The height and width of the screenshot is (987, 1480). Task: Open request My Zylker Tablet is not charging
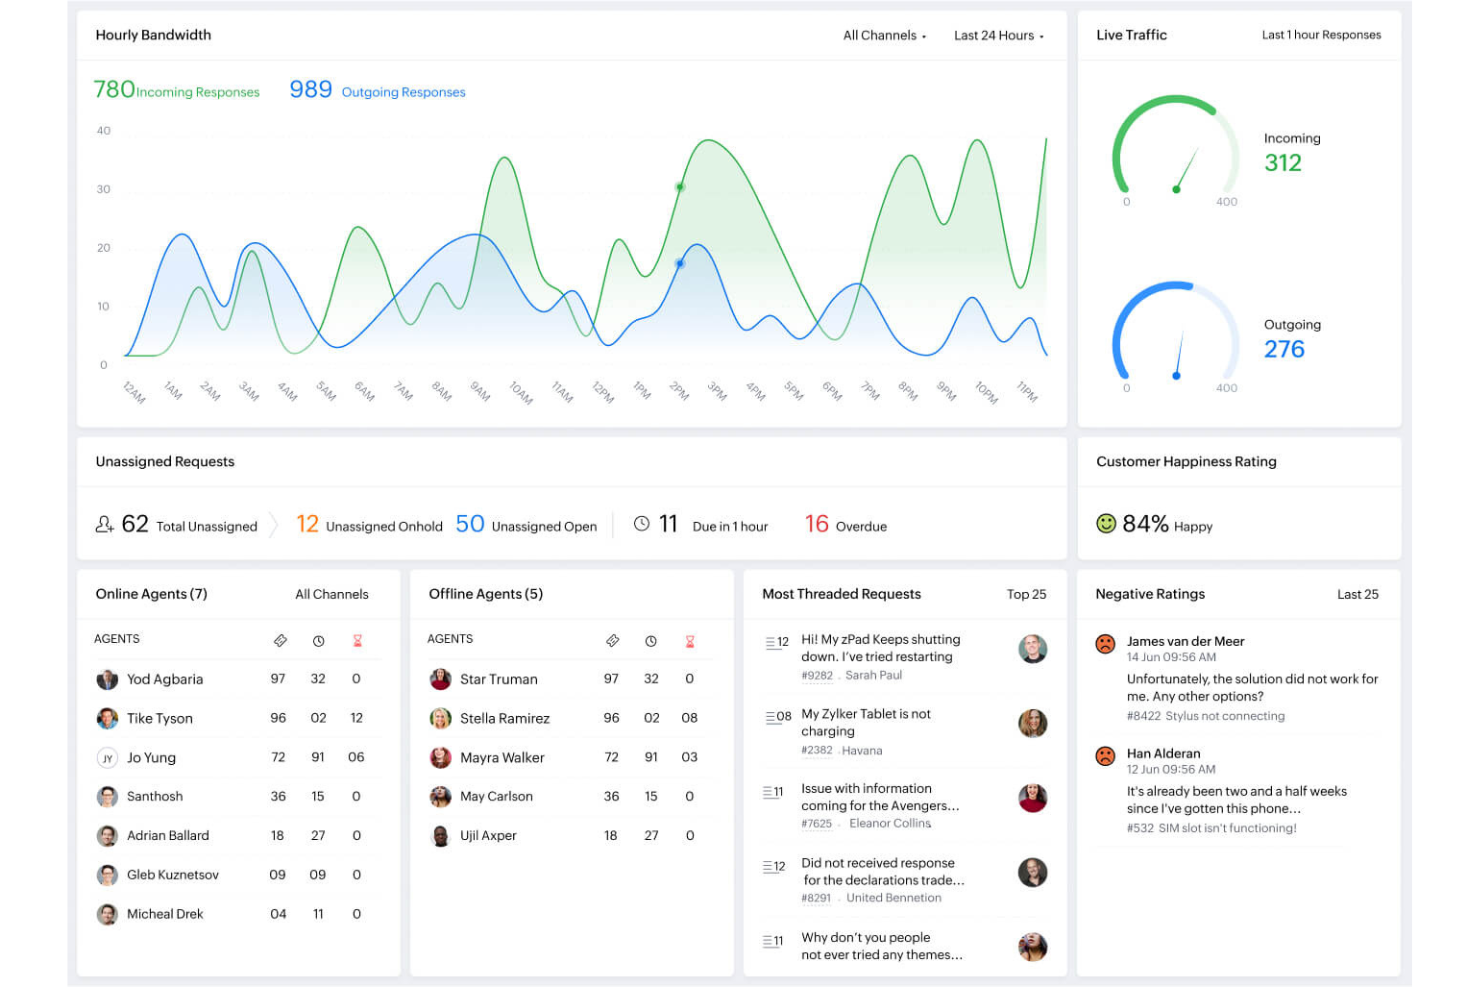click(x=866, y=723)
